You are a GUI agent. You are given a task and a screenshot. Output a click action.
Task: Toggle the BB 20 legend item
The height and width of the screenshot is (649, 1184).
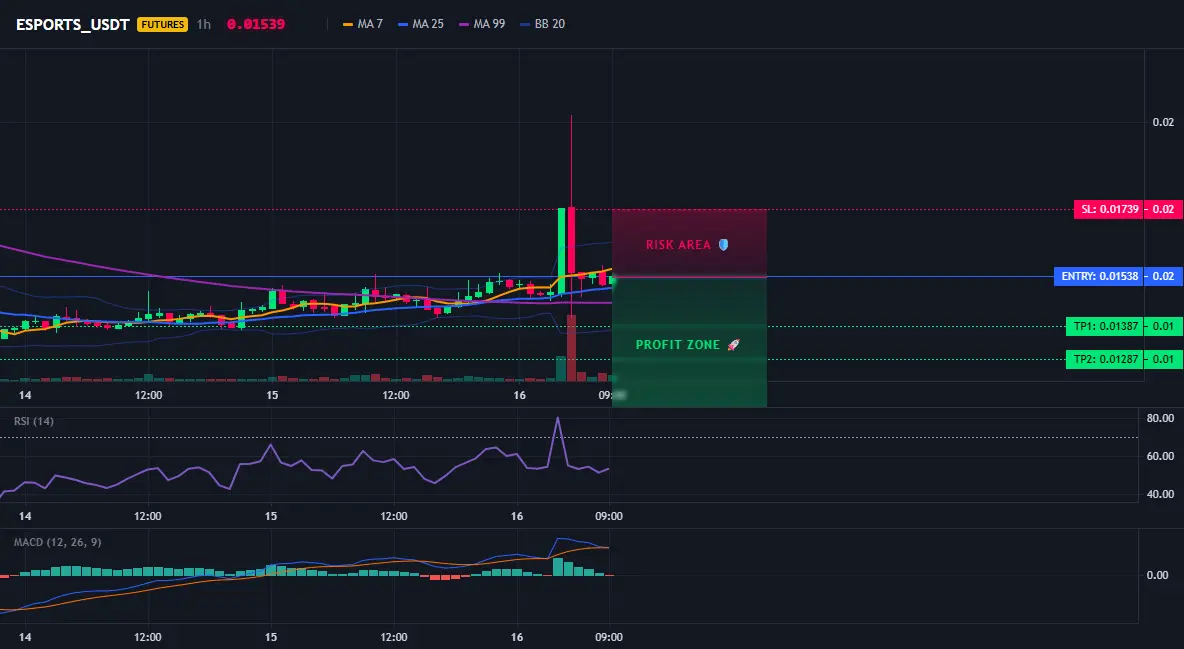[542, 24]
